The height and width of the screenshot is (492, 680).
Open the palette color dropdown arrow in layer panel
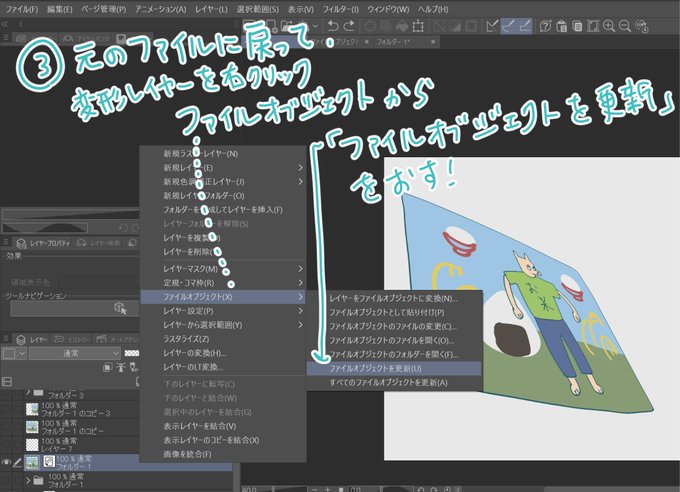click(22, 353)
